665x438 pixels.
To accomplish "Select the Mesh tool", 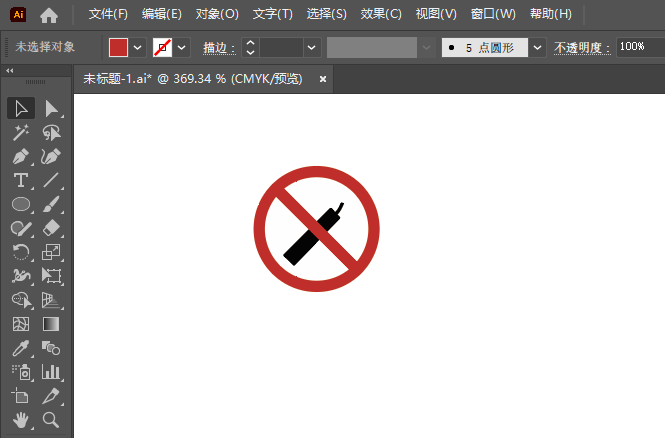I will 21,324.
